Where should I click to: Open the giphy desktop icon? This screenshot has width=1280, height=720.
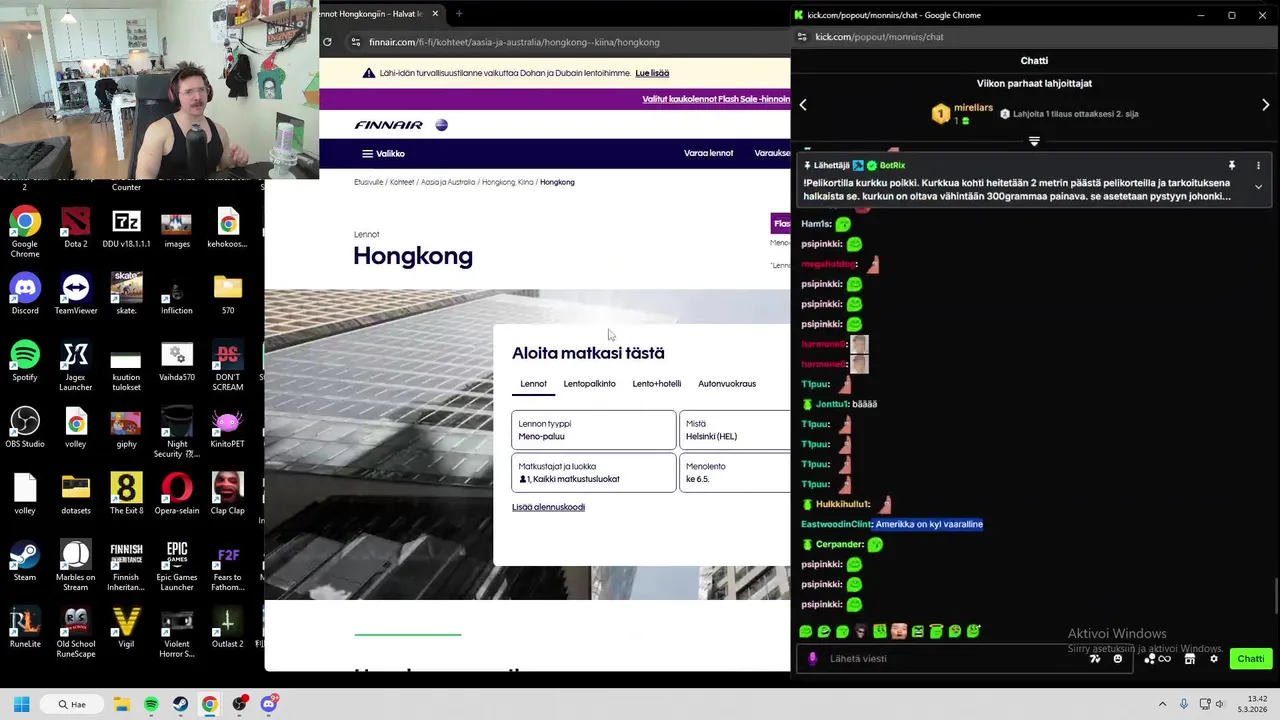tap(126, 428)
